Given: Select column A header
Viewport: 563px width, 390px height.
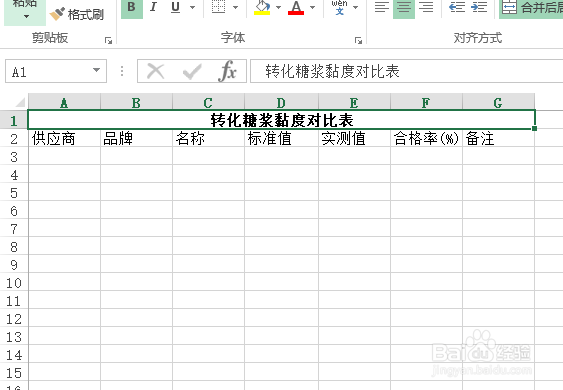Looking at the screenshot, I should [x=64, y=103].
